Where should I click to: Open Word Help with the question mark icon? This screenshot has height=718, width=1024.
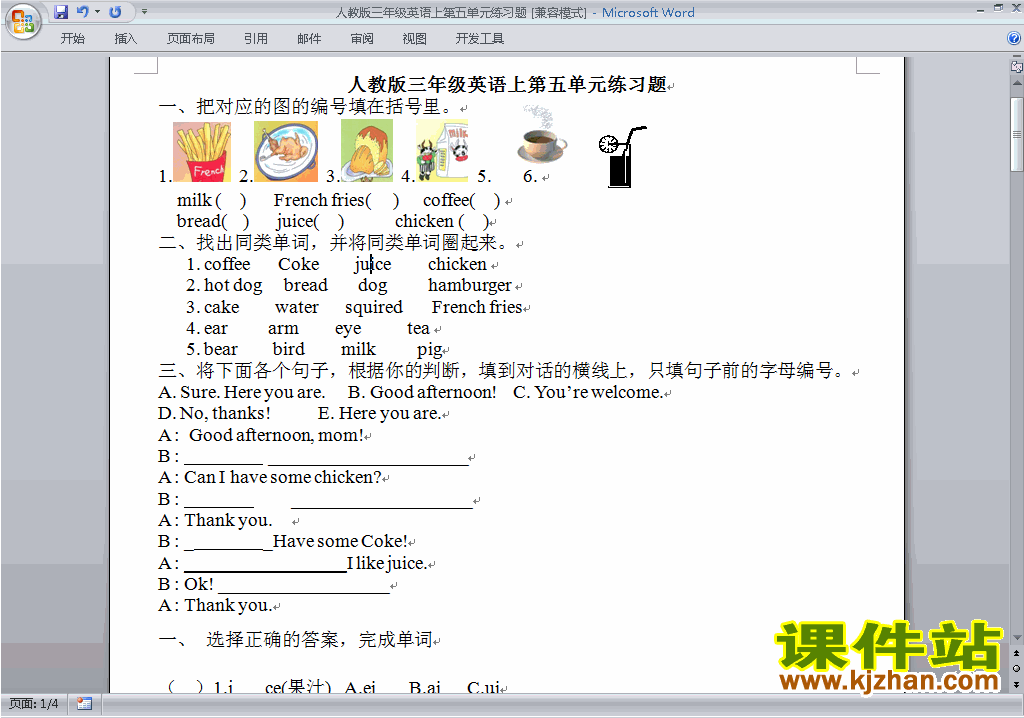click(1014, 38)
